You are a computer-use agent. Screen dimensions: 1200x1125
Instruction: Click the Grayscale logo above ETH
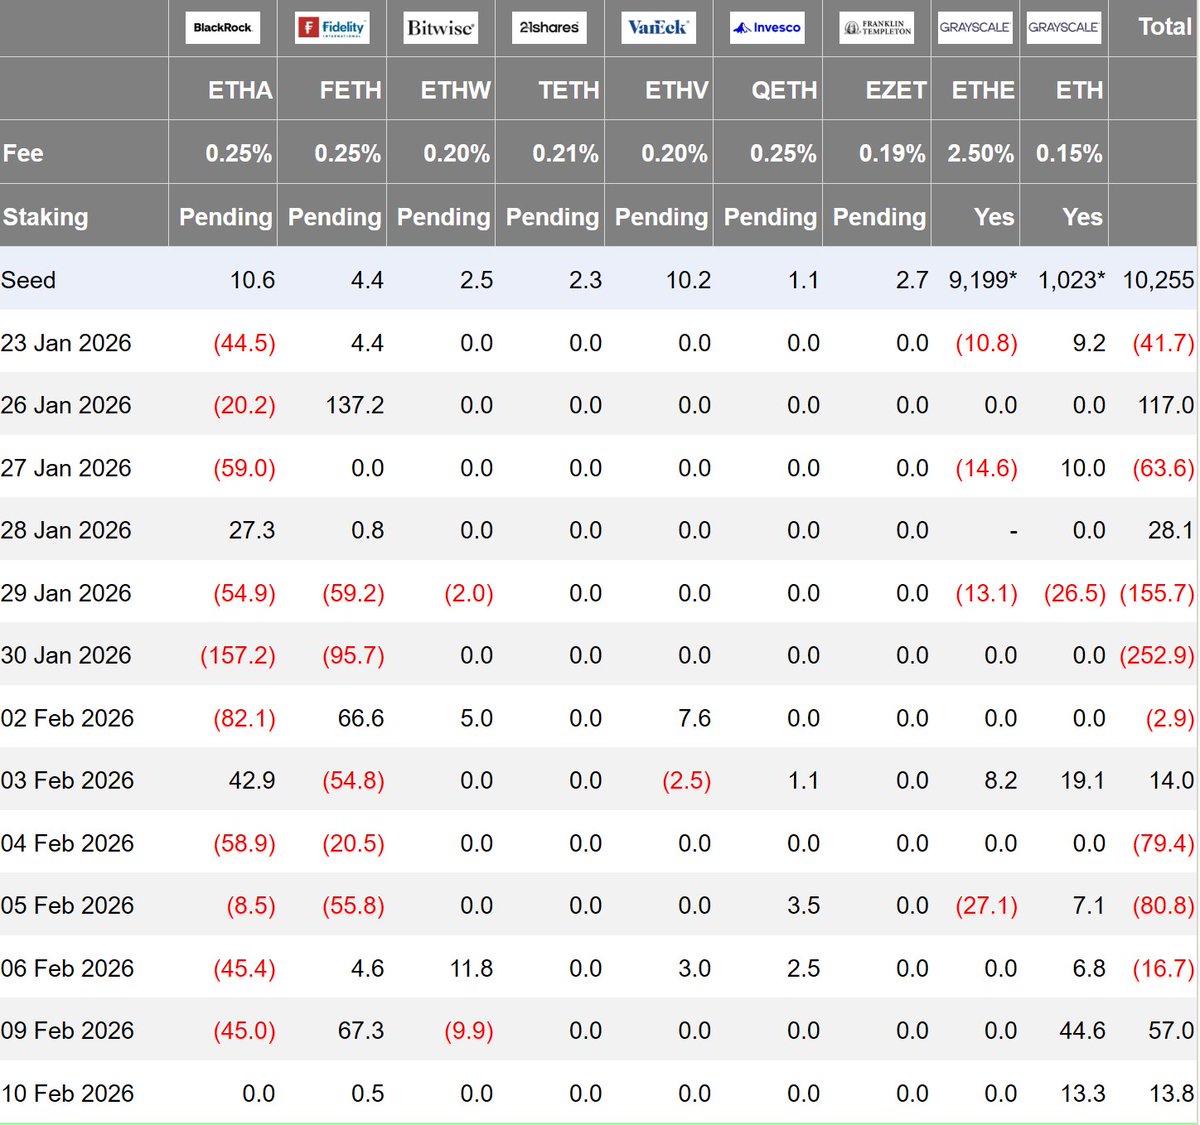[x=1064, y=28]
